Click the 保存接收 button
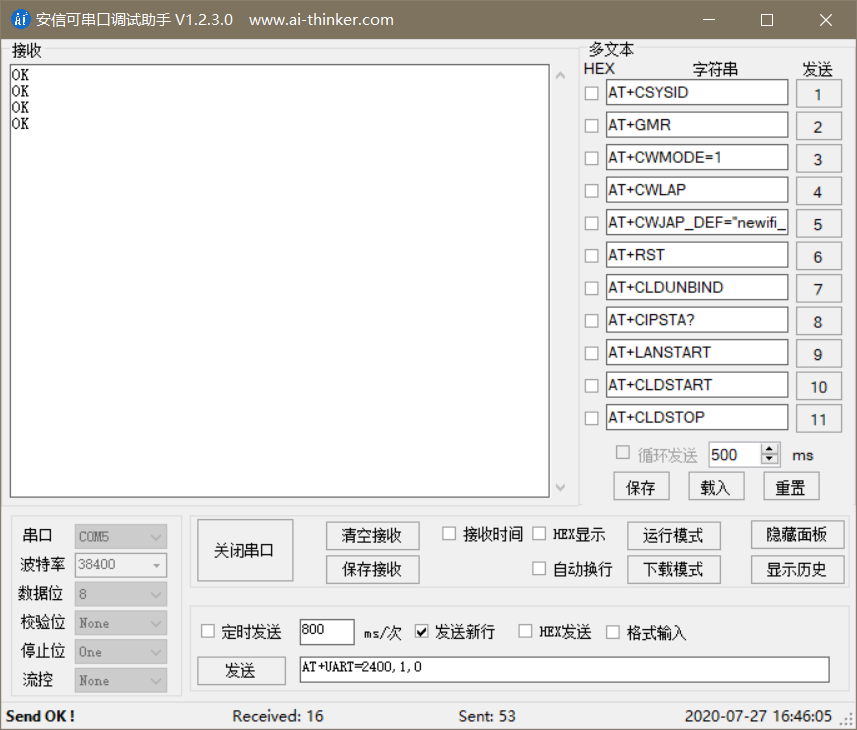Screen dimensions: 857x730 tap(372, 569)
